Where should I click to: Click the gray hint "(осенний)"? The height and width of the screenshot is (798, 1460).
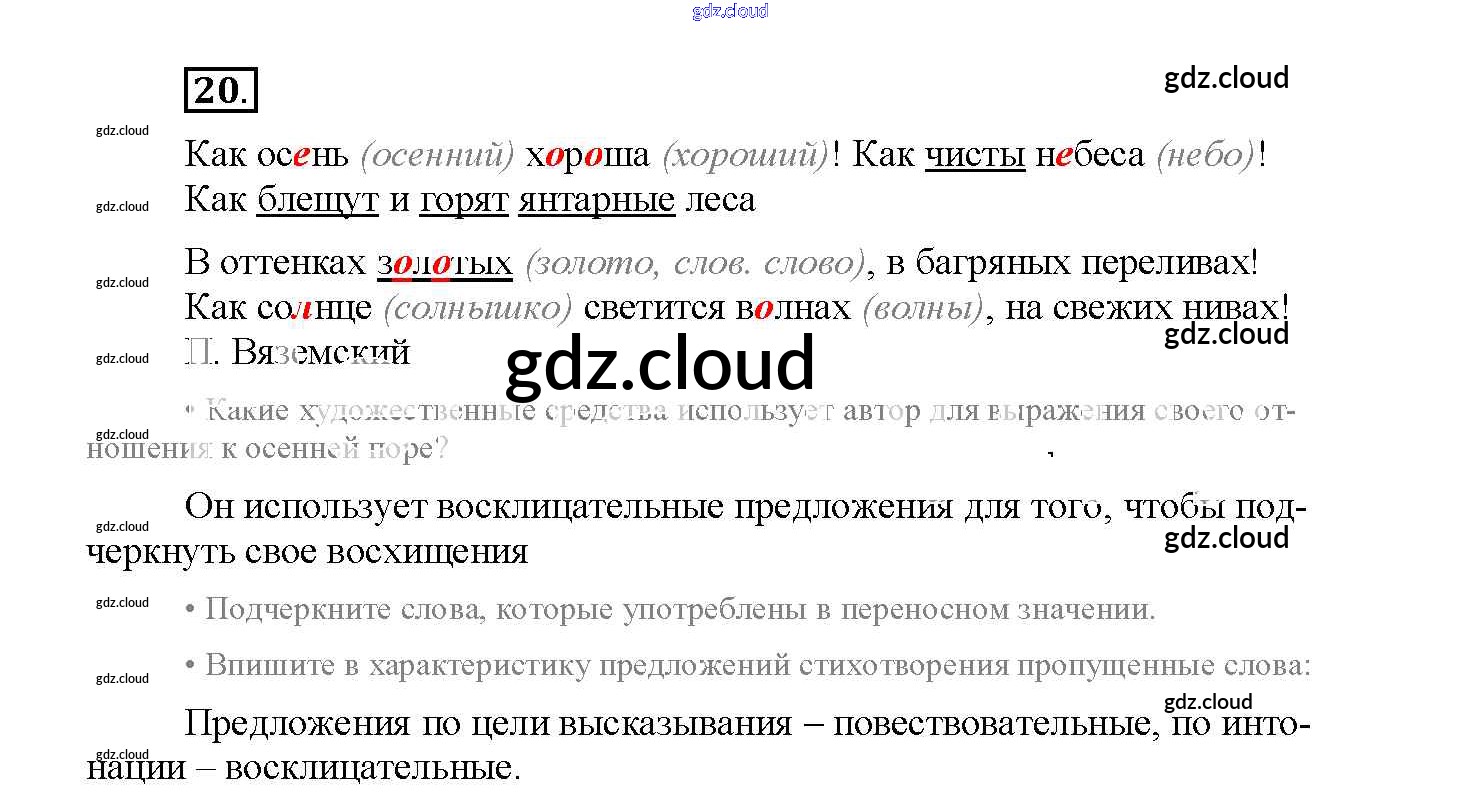[x=436, y=156]
